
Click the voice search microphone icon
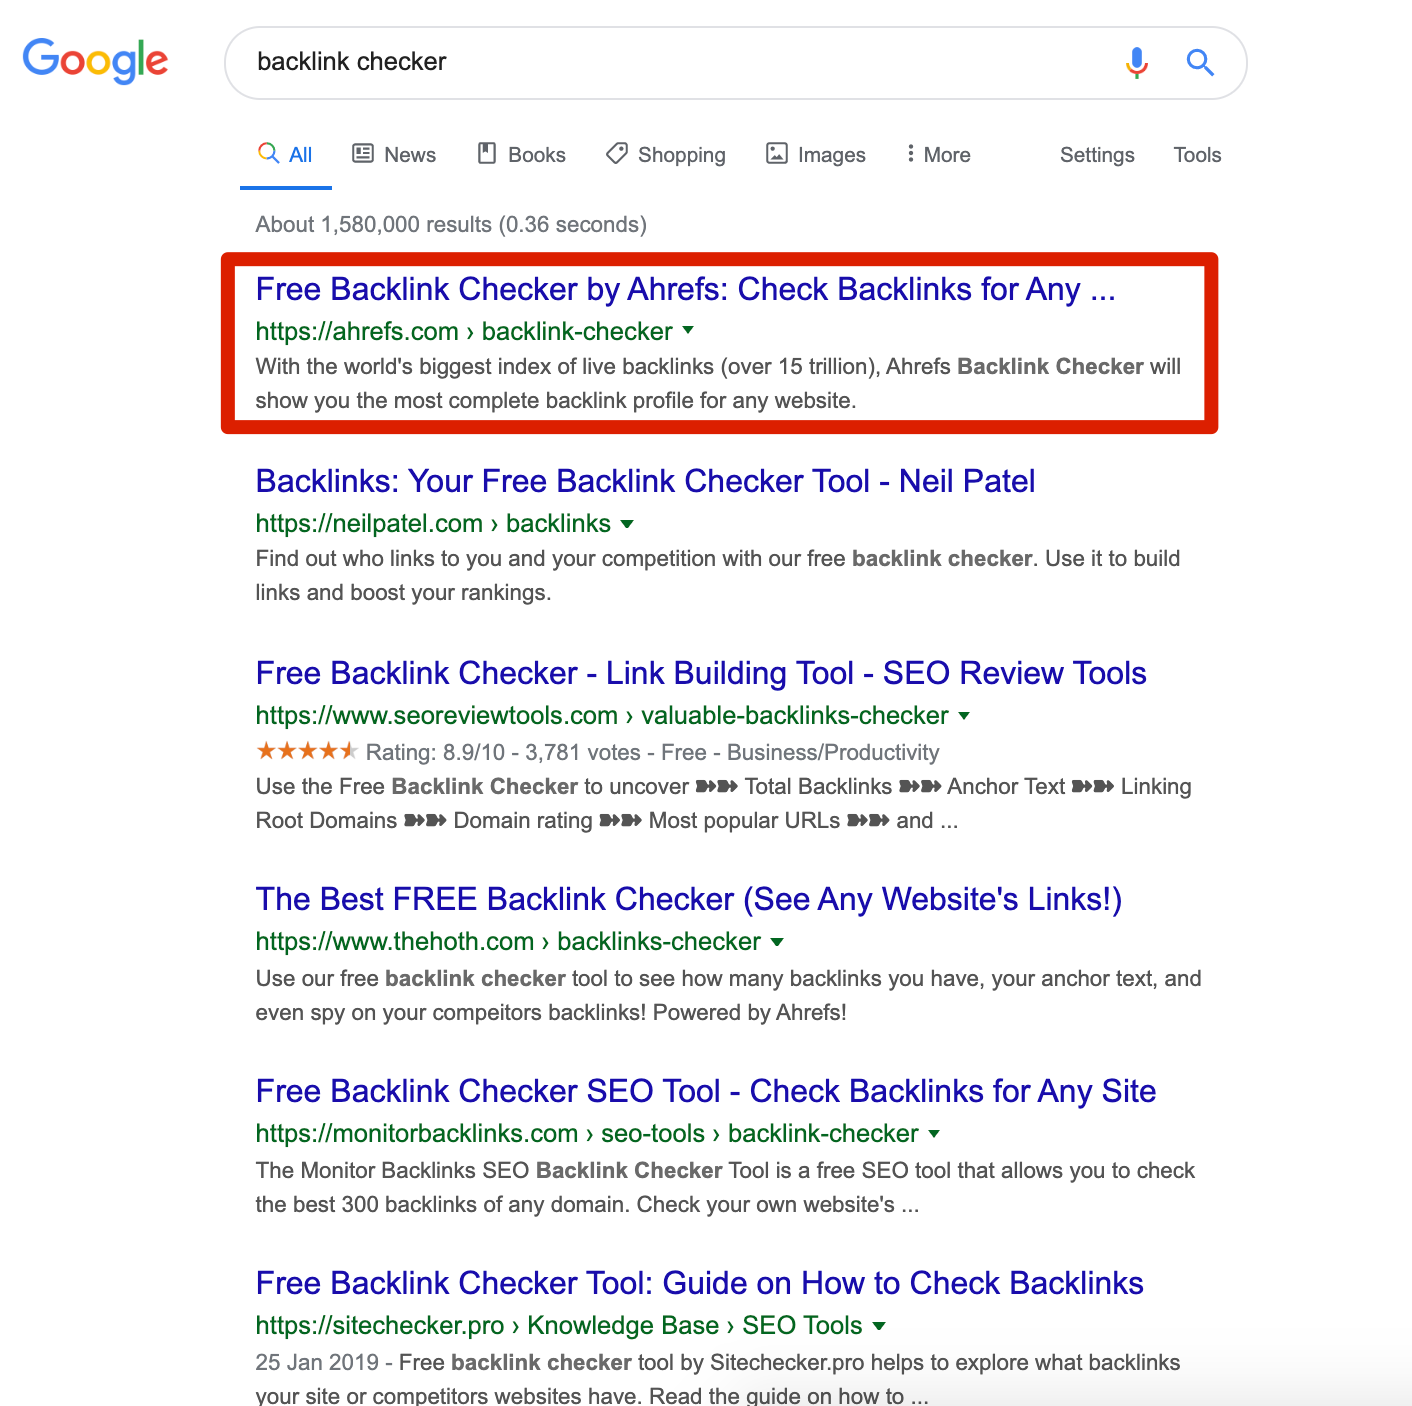pyautogui.click(x=1136, y=62)
